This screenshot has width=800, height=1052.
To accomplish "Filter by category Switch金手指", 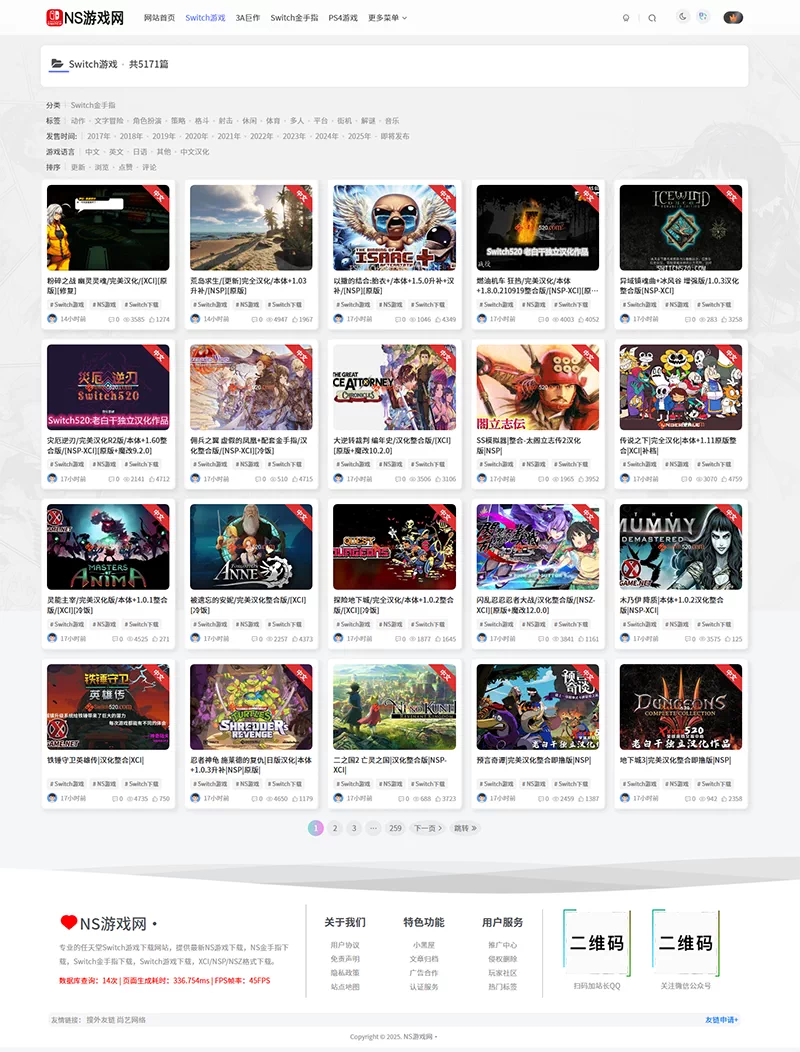I will pyautogui.click(x=93, y=105).
